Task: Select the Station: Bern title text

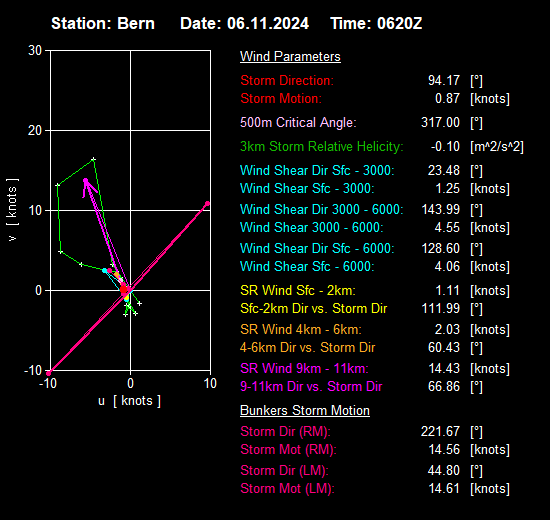Action: [103, 24]
